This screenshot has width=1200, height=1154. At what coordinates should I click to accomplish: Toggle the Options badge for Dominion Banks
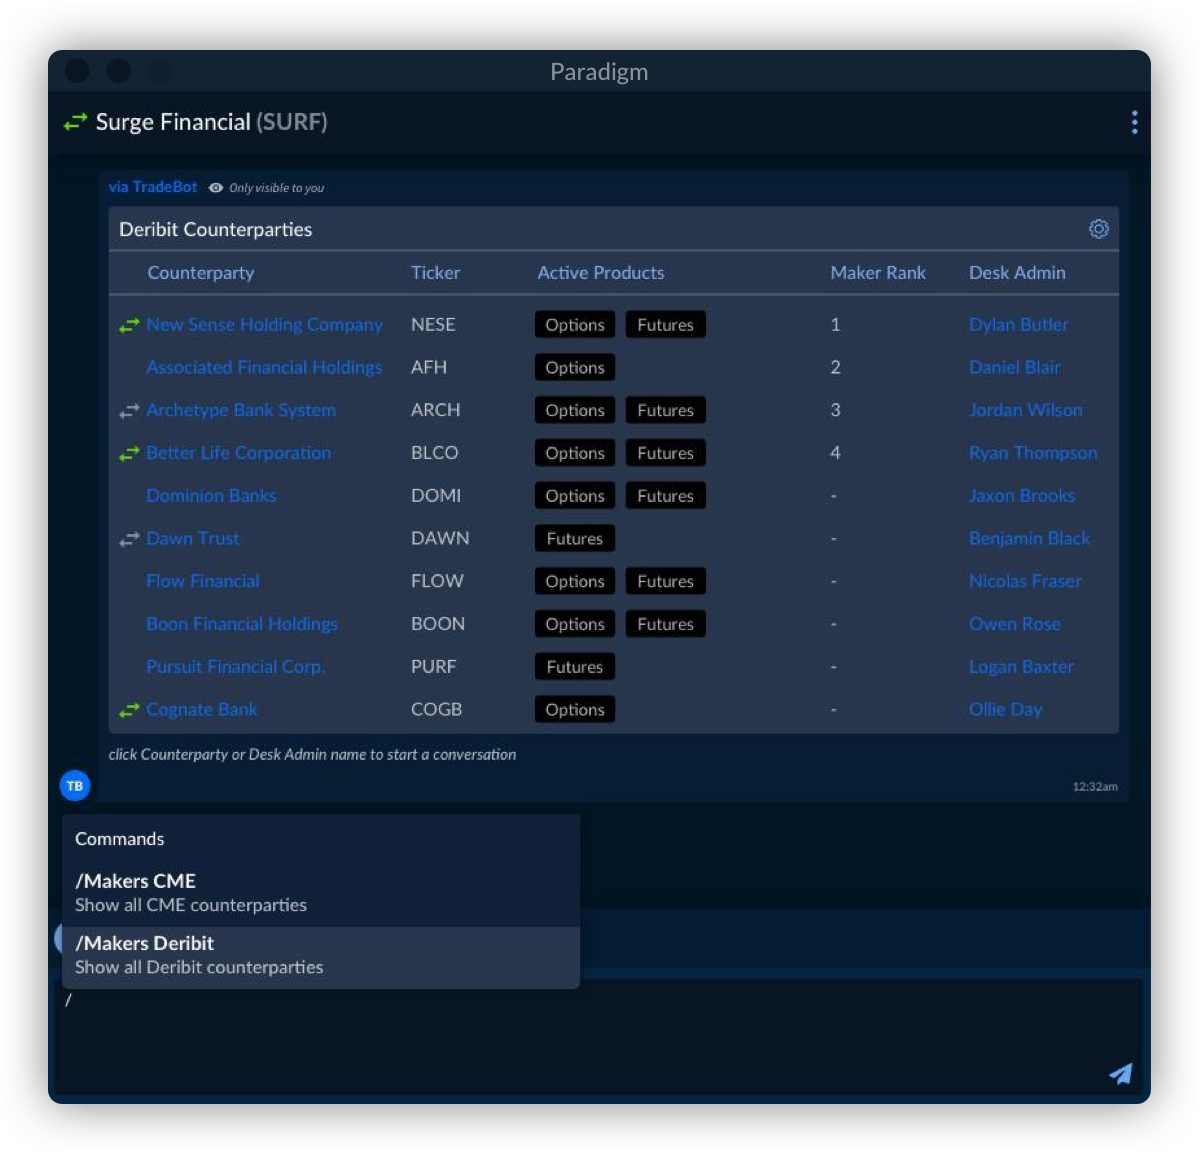pyautogui.click(x=574, y=495)
